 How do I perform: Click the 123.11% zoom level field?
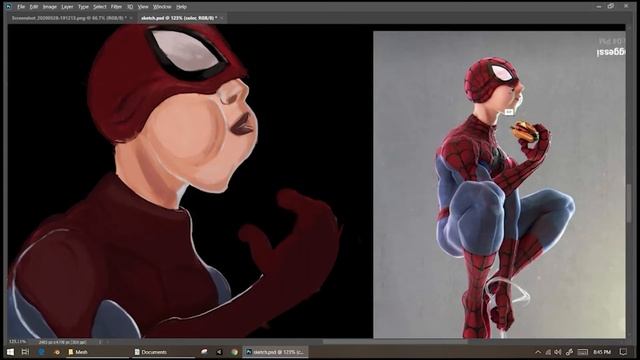pos(18,342)
